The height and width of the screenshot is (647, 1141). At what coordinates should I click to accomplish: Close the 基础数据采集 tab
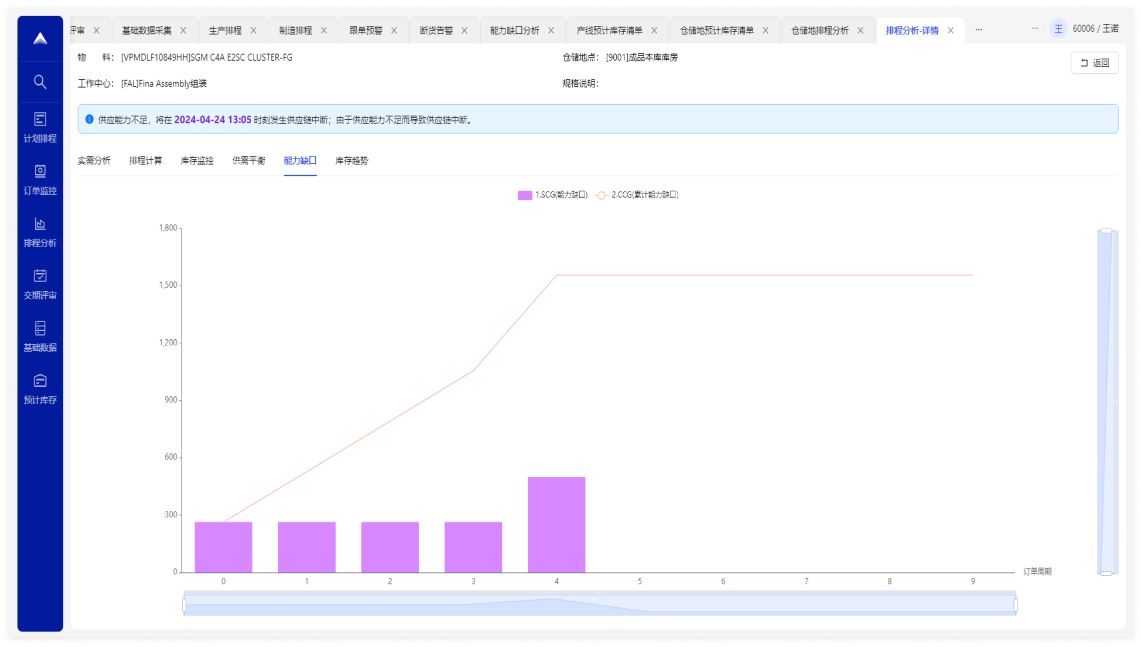coord(183,31)
